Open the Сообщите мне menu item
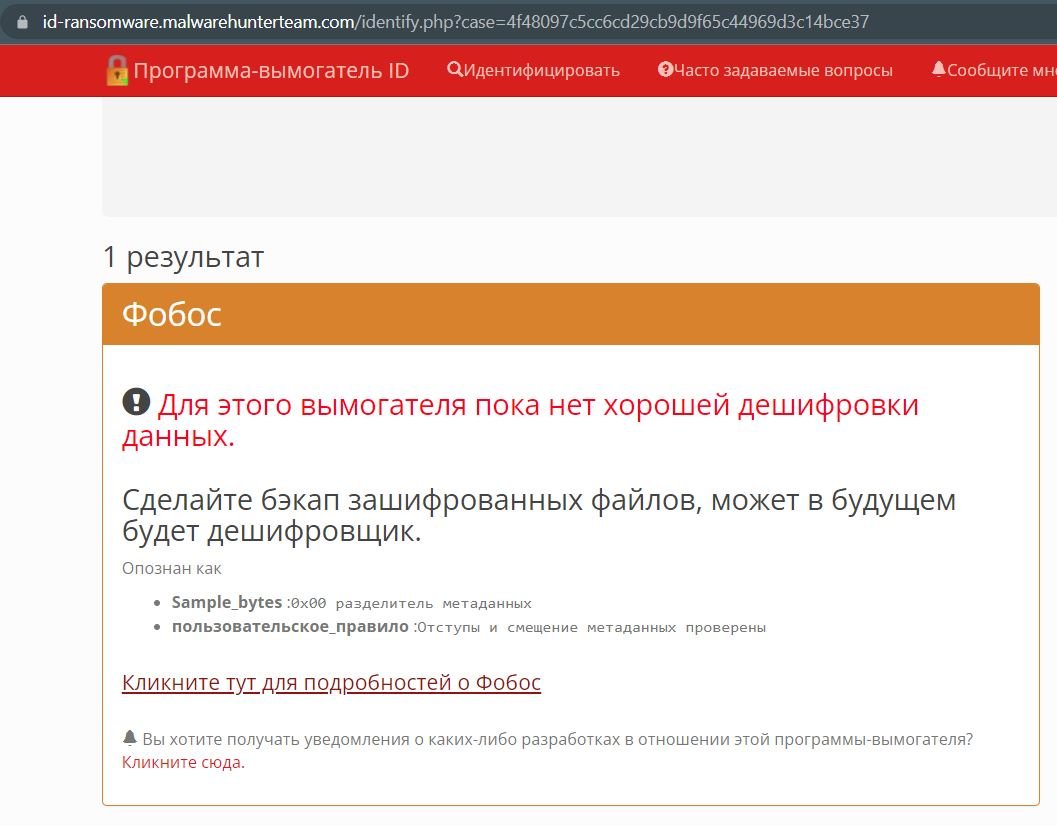 (x=994, y=70)
